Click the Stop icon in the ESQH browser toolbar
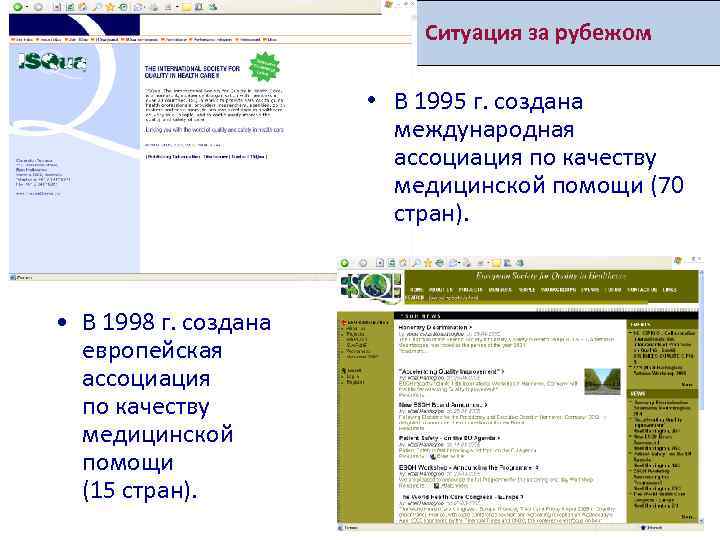 (x=380, y=263)
